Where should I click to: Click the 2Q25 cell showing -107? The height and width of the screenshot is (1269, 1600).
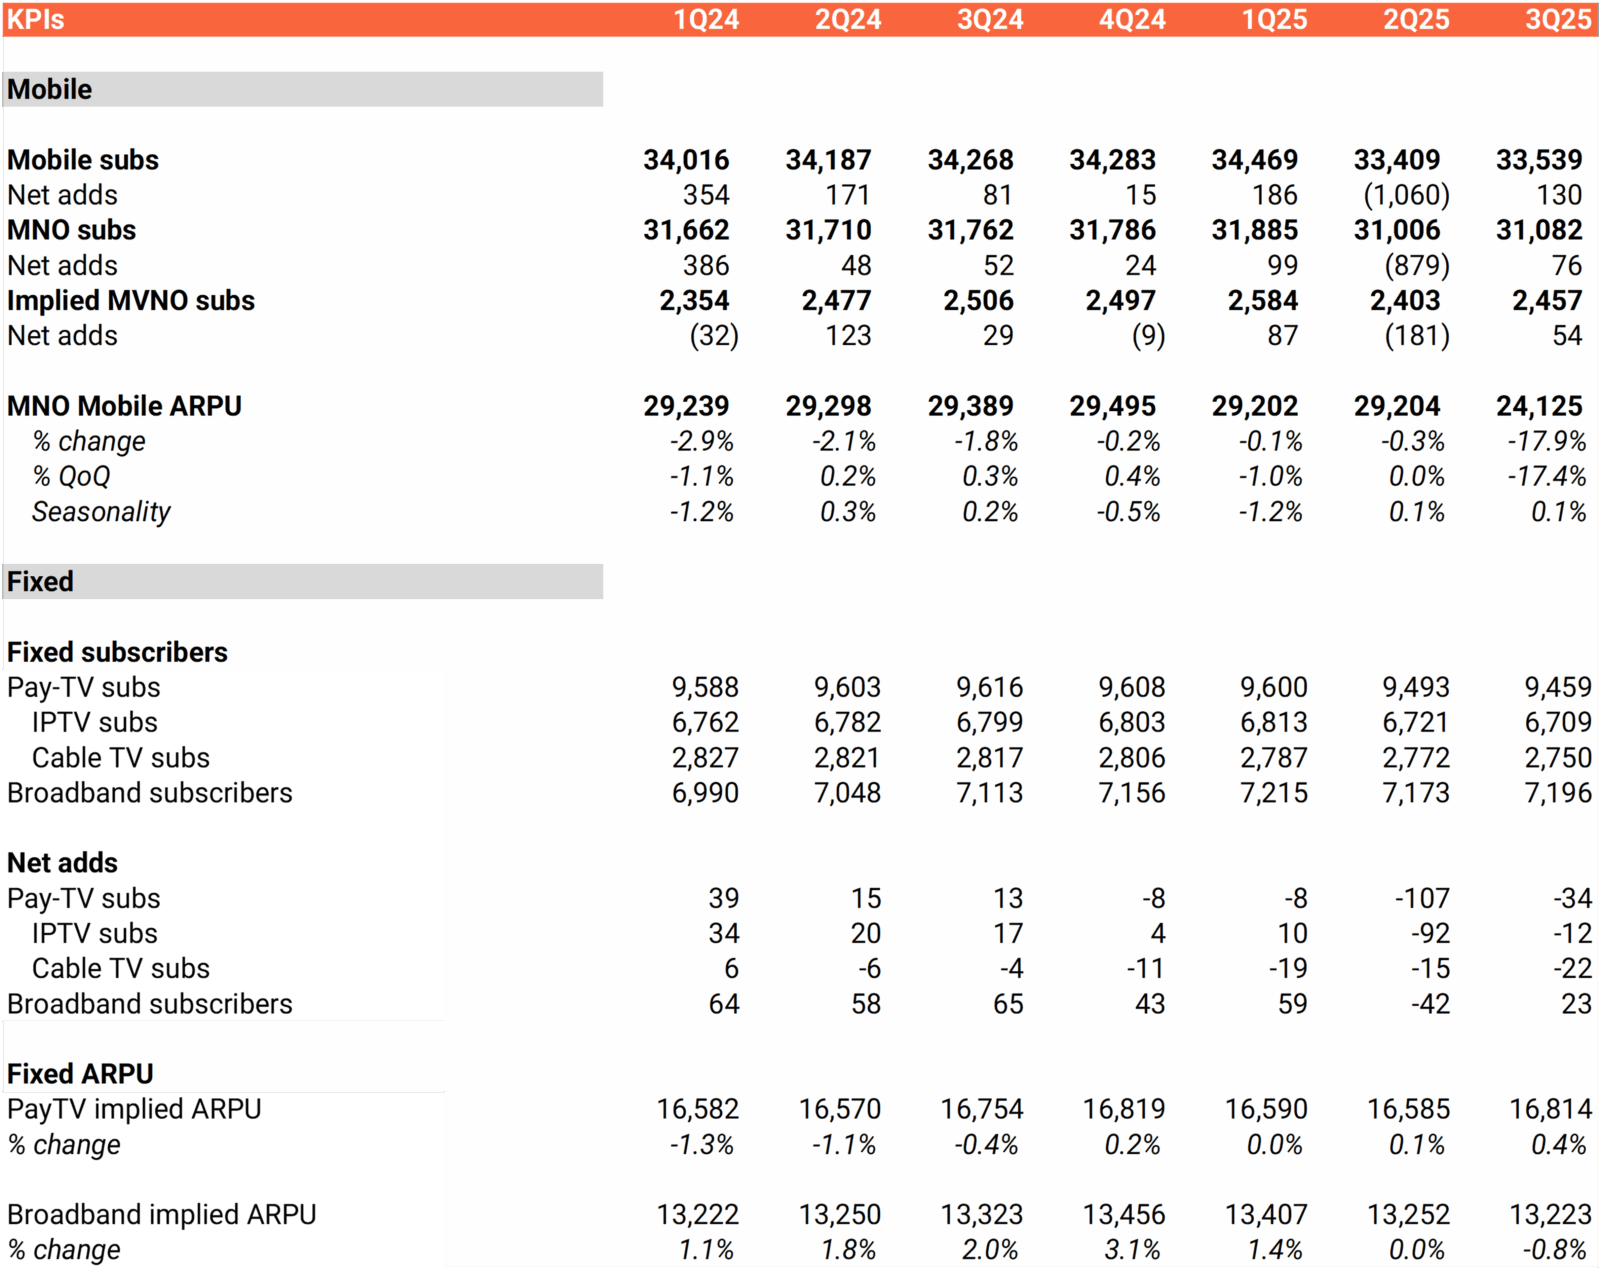(x=1421, y=898)
